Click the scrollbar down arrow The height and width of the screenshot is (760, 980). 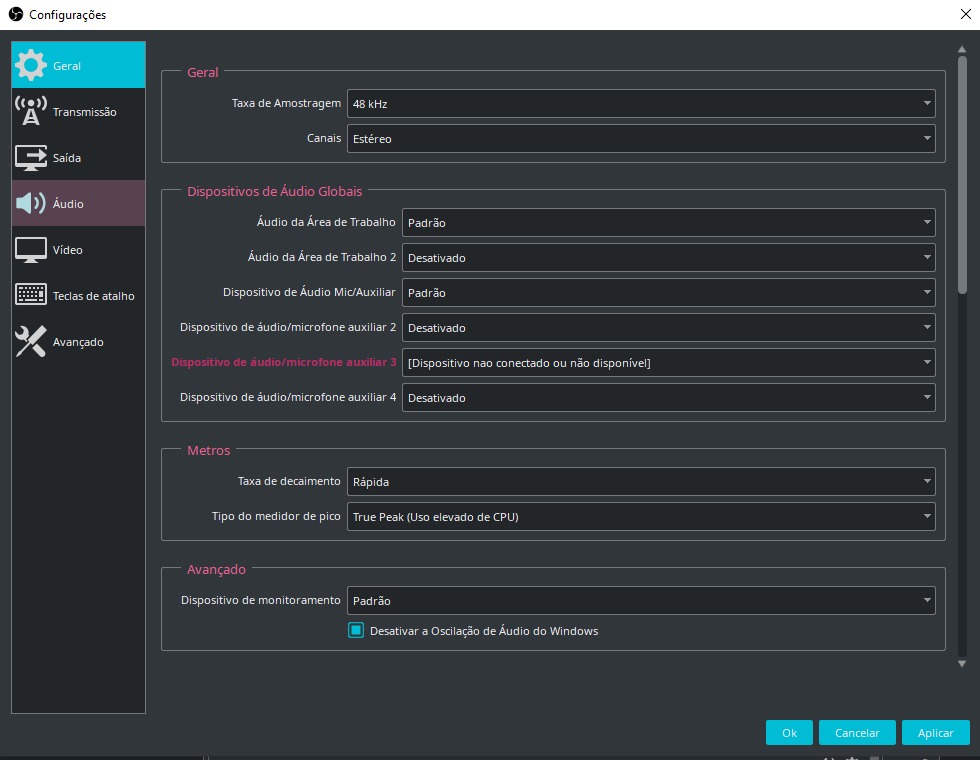click(x=962, y=663)
